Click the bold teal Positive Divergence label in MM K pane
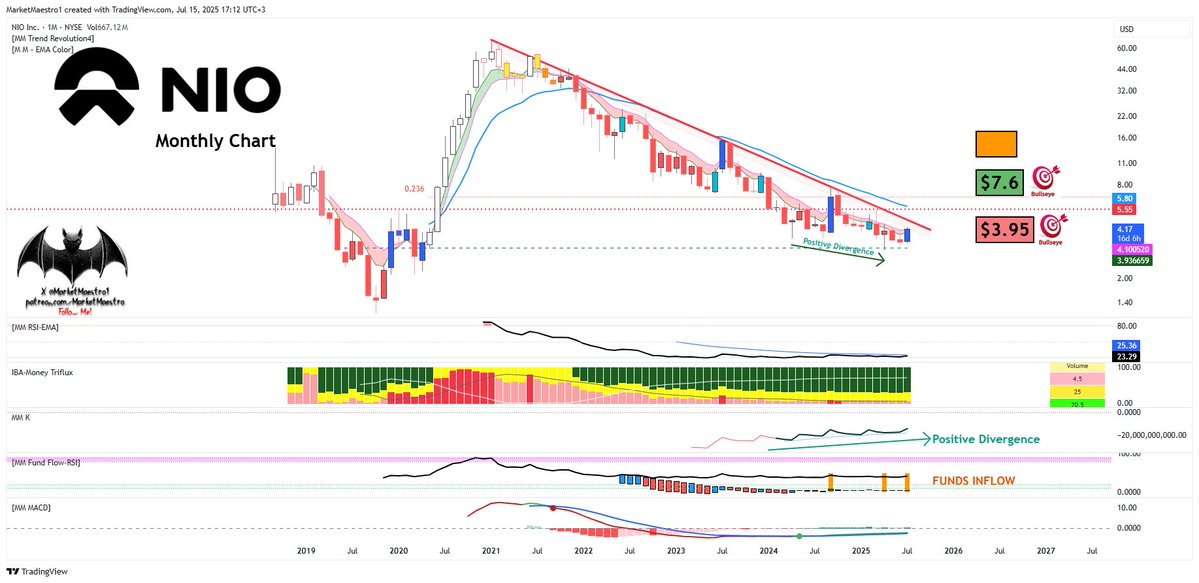The height and width of the screenshot is (583, 1199). coord(986,439)
